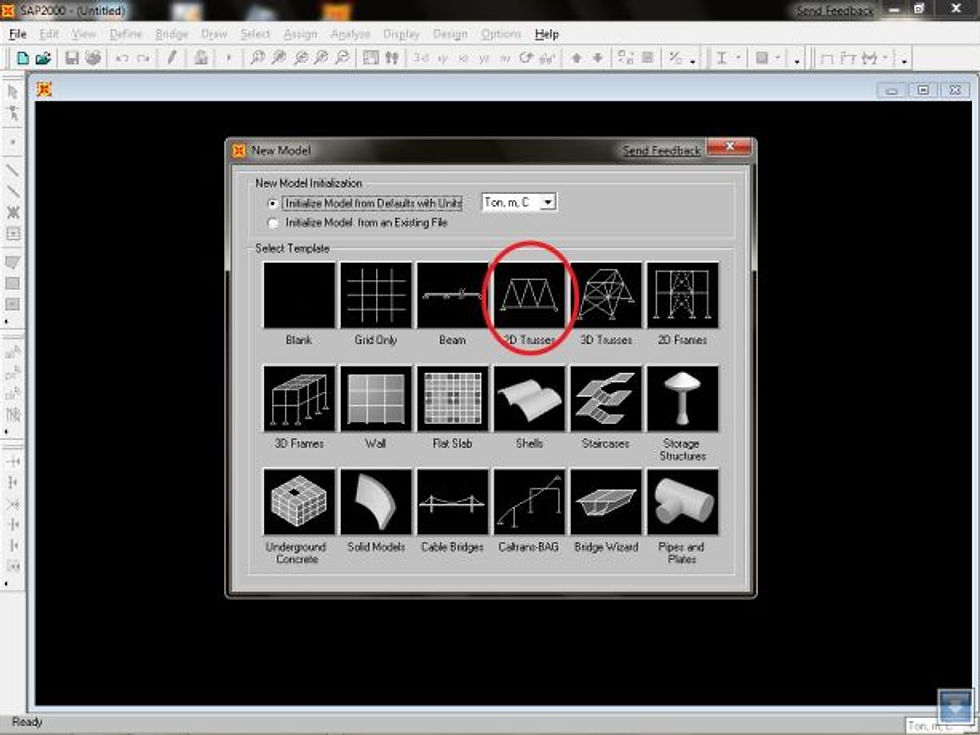Click the pencil Refresh Window icon
Viewport: 980px width, 735px height.
tap(172, 58)
